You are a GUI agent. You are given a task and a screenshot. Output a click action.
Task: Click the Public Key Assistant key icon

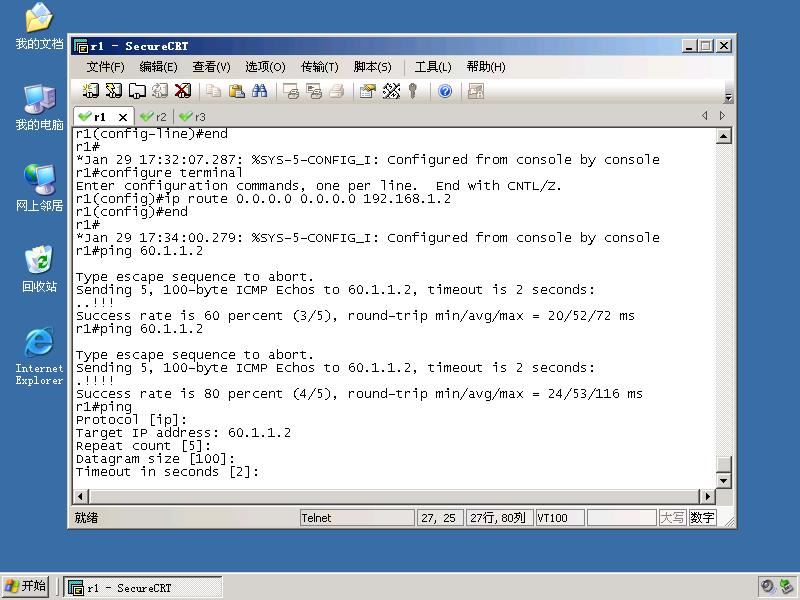pyautogui.click(x=413, y=91)
